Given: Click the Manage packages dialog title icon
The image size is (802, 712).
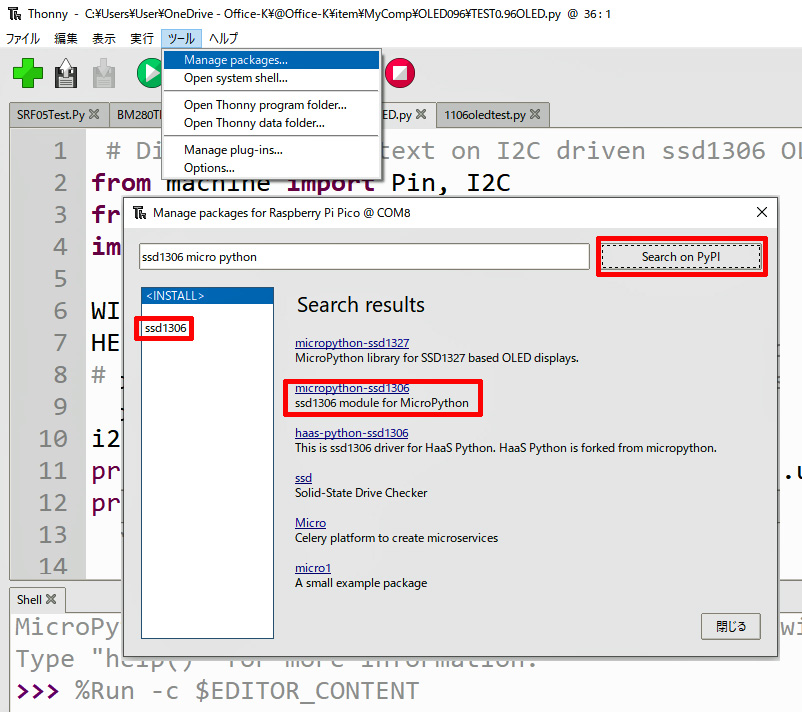Looking at the screenshot, I should click(x=140, y=213).
